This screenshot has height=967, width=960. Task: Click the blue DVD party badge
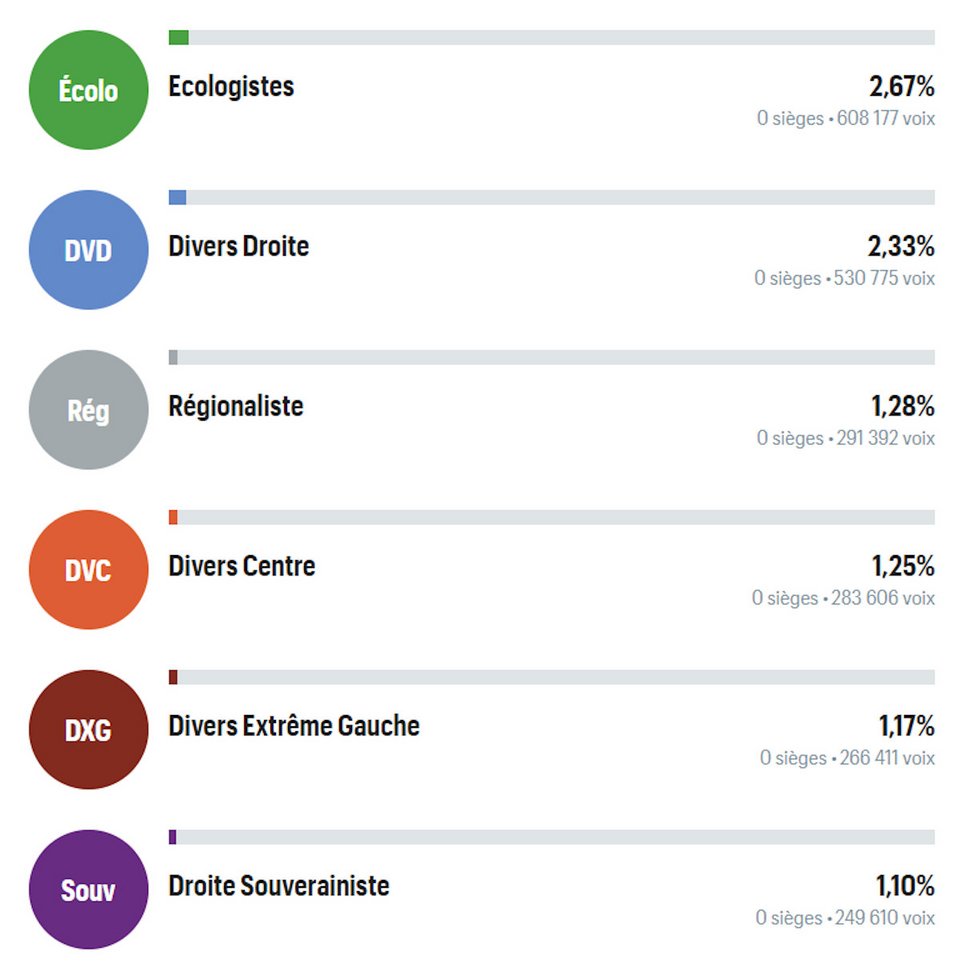pos(88,250)
